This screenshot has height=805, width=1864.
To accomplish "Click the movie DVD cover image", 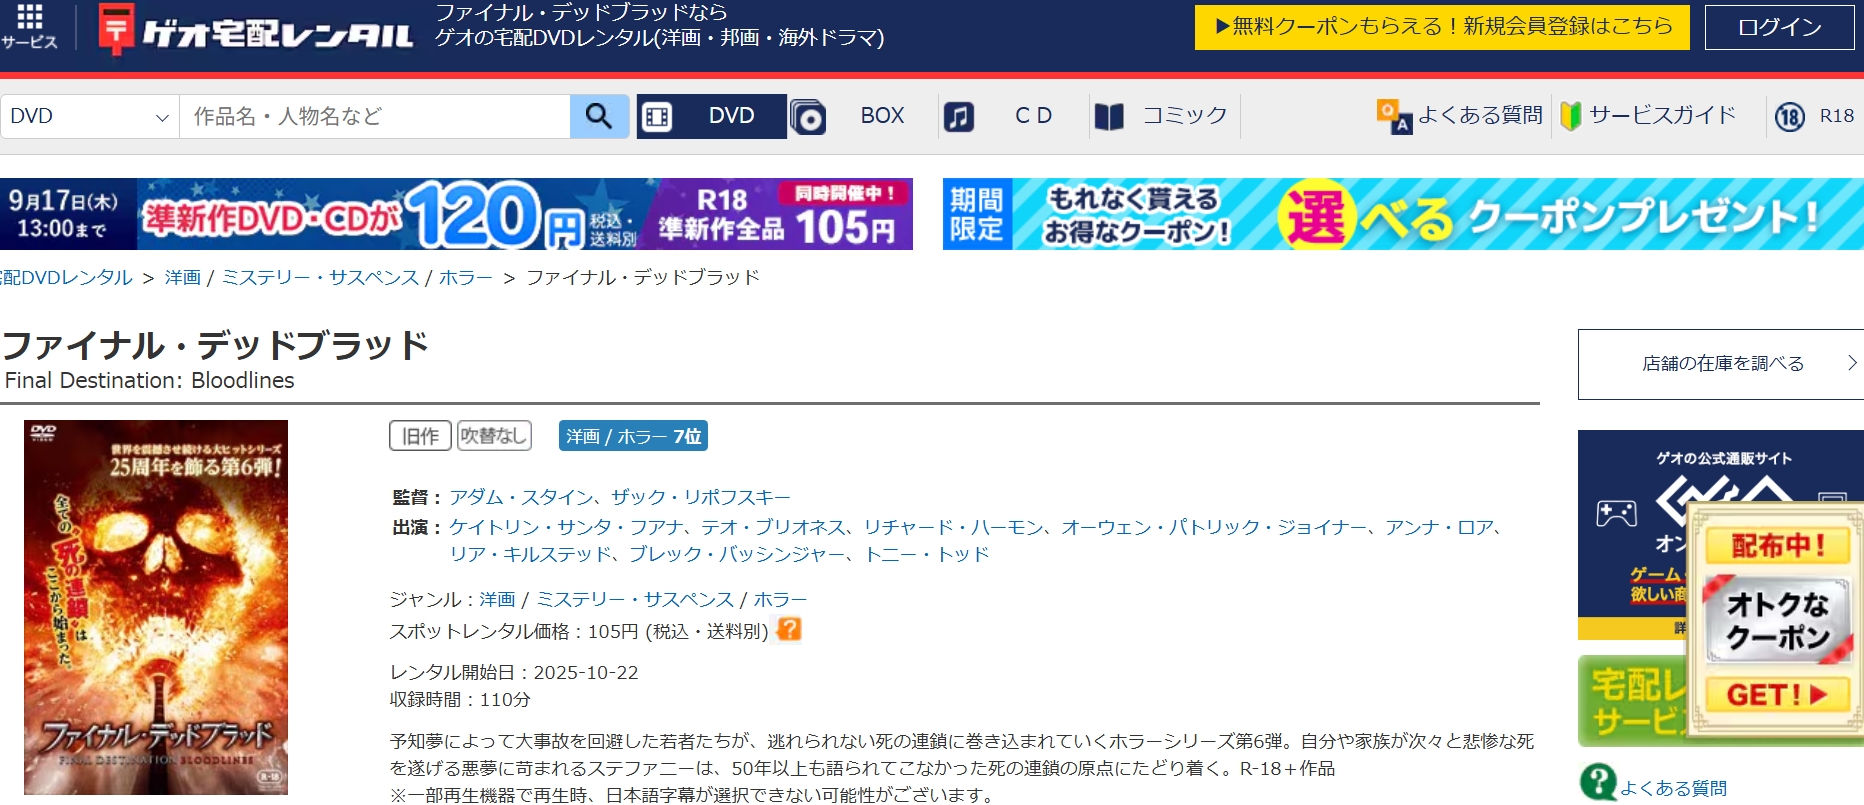I will [156, 607].
